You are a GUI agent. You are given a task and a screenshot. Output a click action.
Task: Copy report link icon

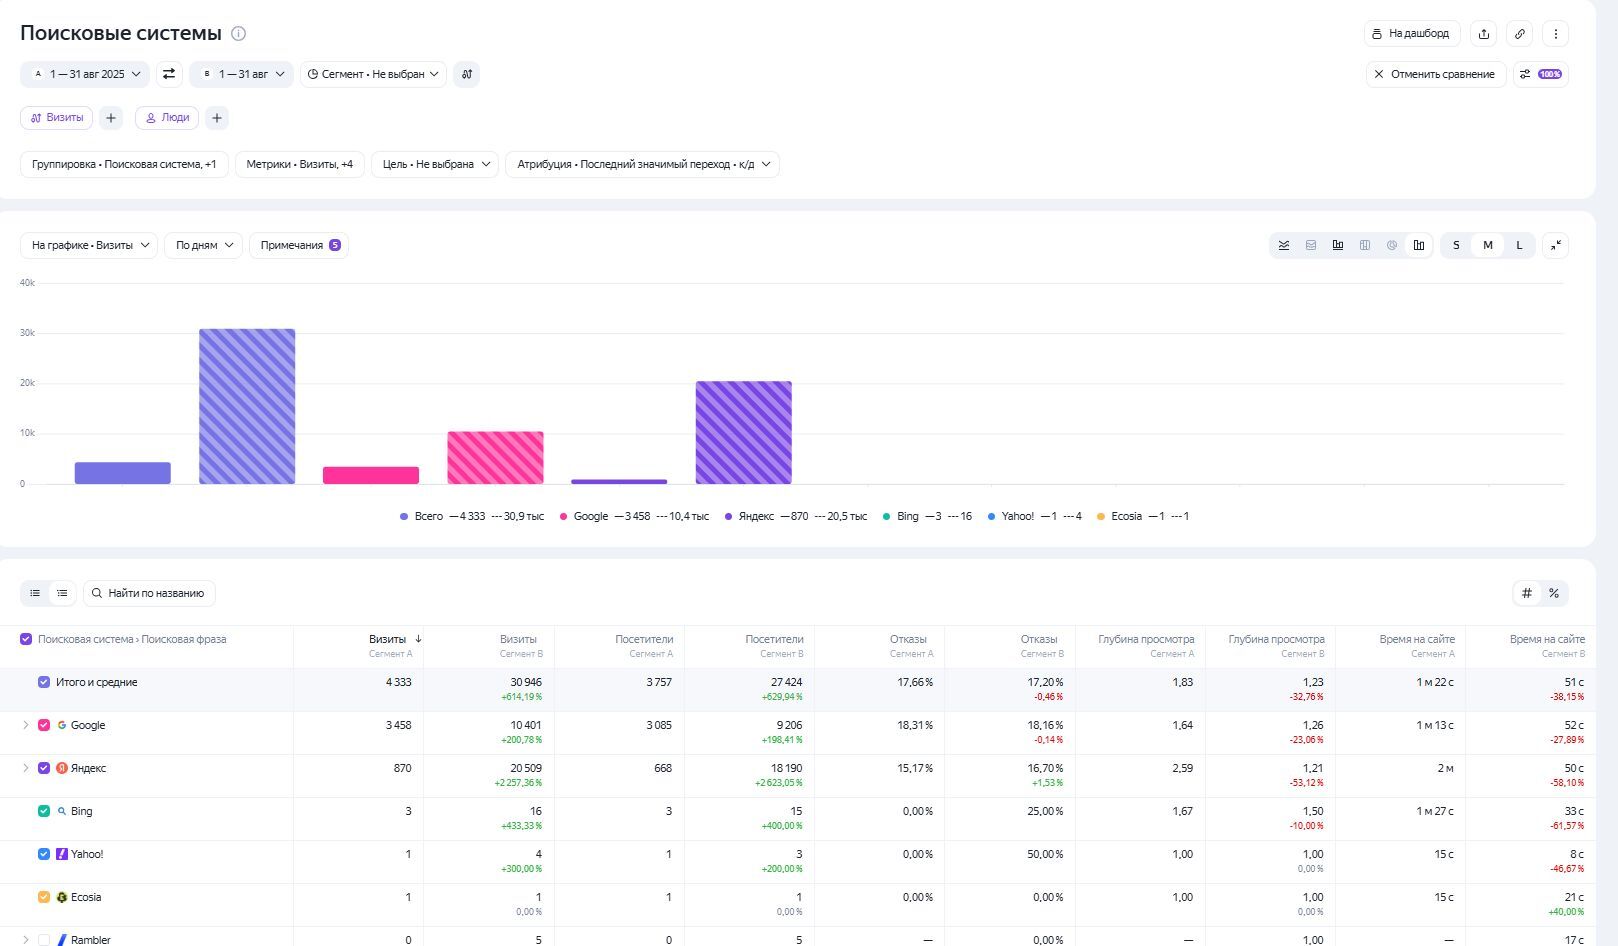tap(1519, 33)
